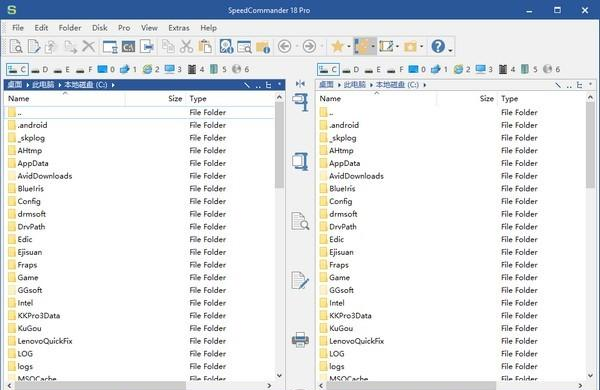Open the dropdown arrow next to Help icon
This screenshot has width=600, height=390.
[450, 50]
